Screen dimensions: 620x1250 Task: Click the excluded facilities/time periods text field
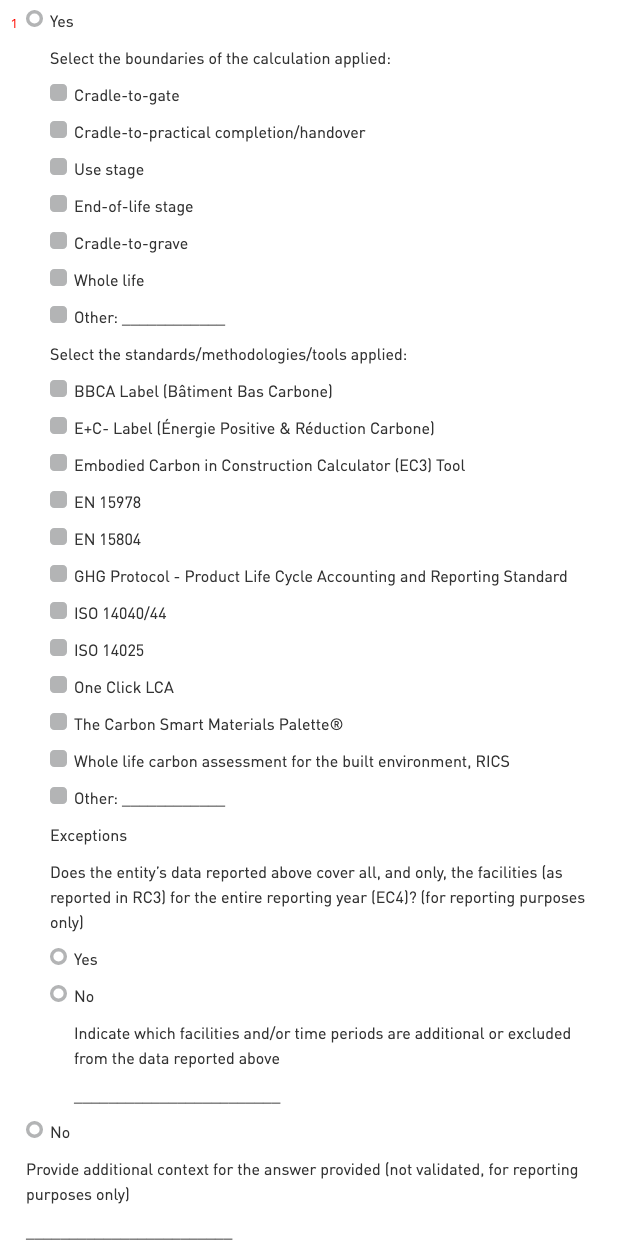click(177, 1093)
